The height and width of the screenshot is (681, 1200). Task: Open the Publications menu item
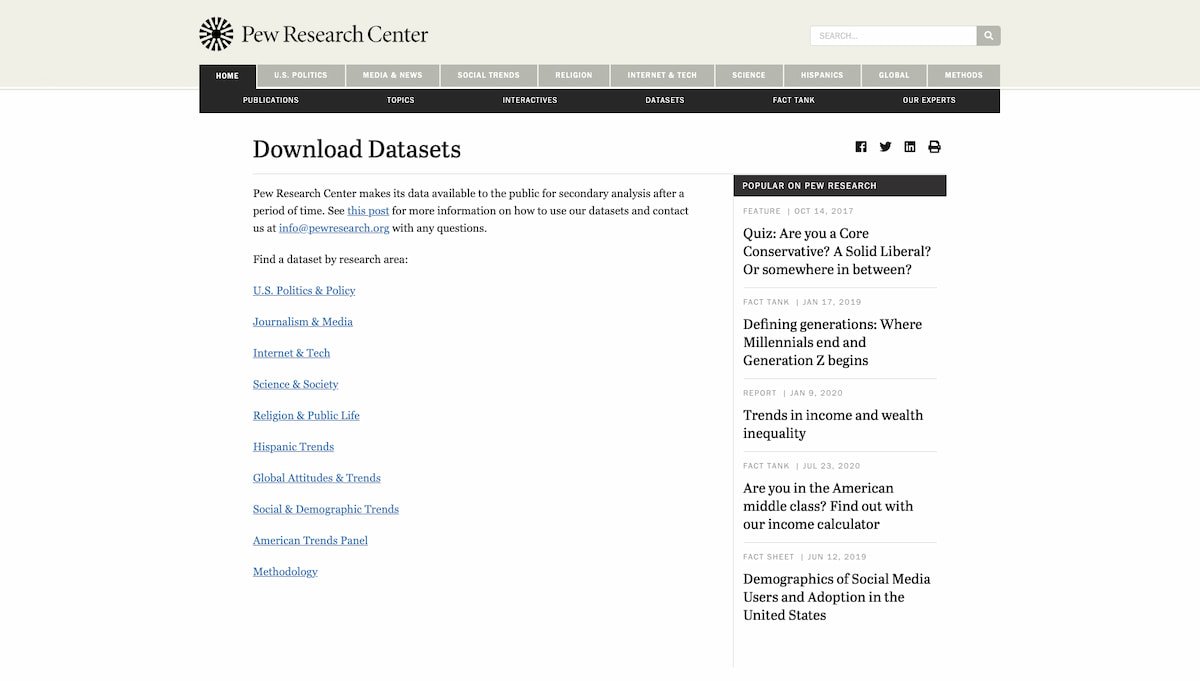tap(270, 100)
